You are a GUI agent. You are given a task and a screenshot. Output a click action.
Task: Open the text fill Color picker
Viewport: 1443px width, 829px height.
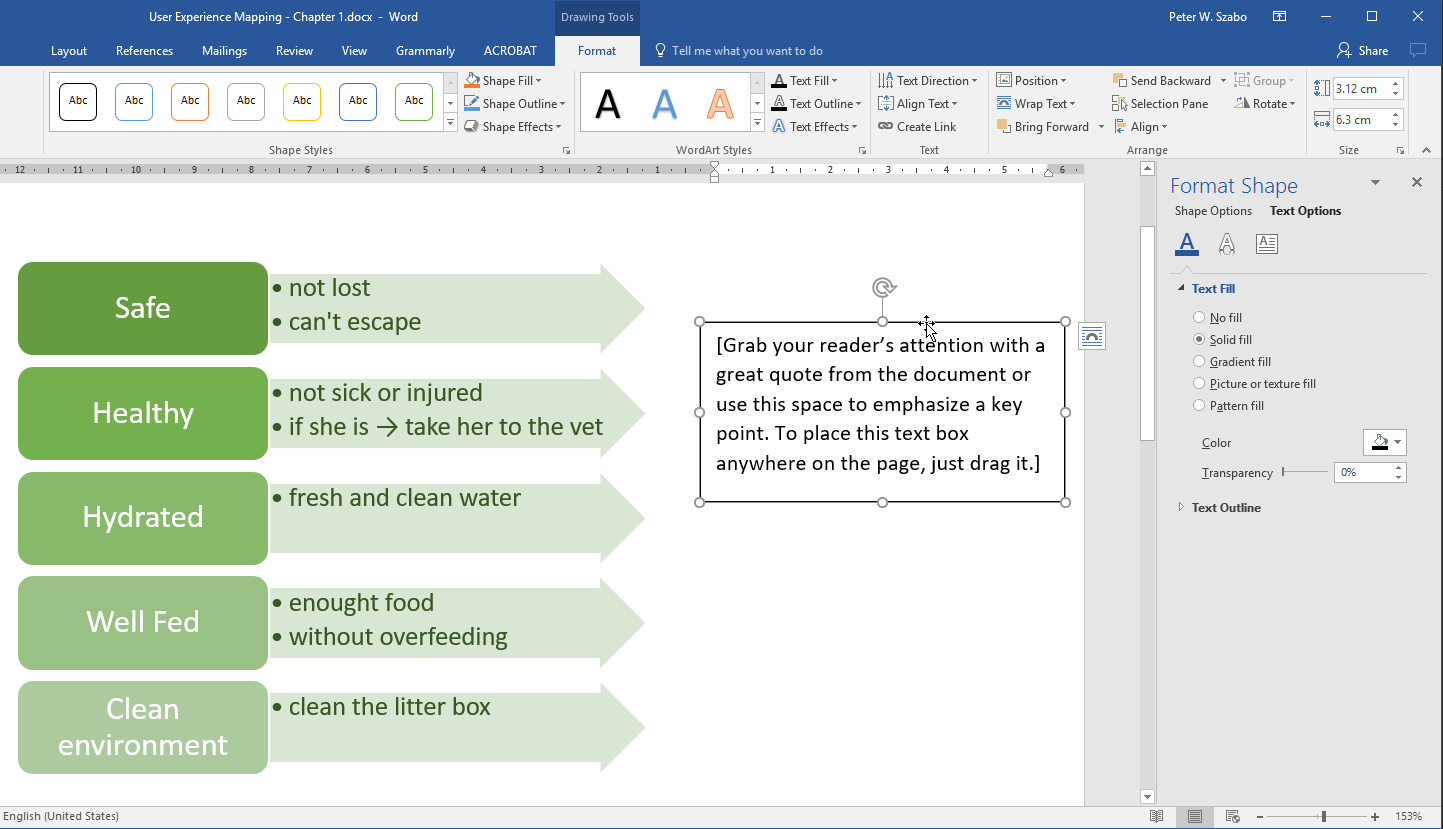pos(1384,443)
